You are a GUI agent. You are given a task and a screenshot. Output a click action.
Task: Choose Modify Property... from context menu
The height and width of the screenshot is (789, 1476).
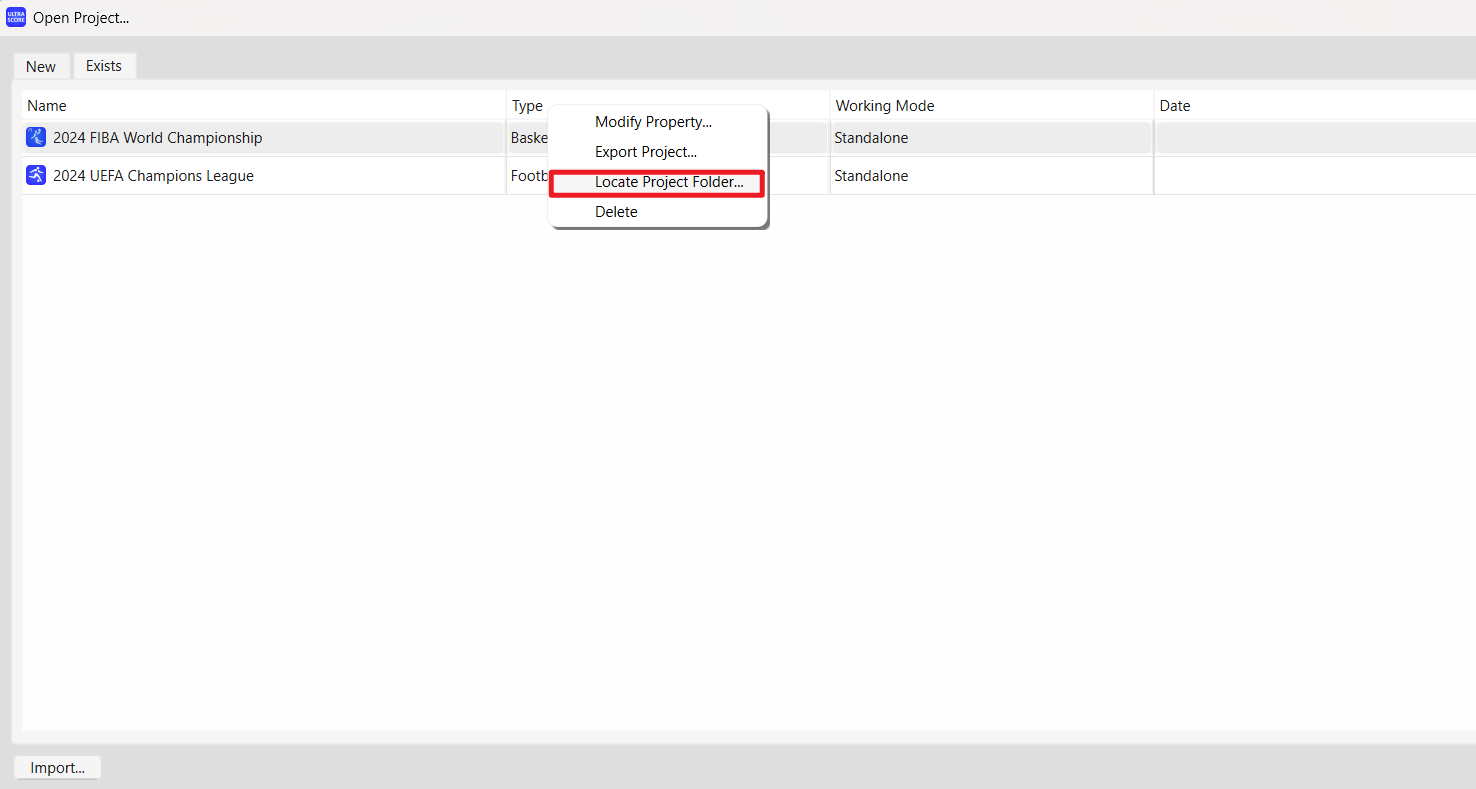653,122
